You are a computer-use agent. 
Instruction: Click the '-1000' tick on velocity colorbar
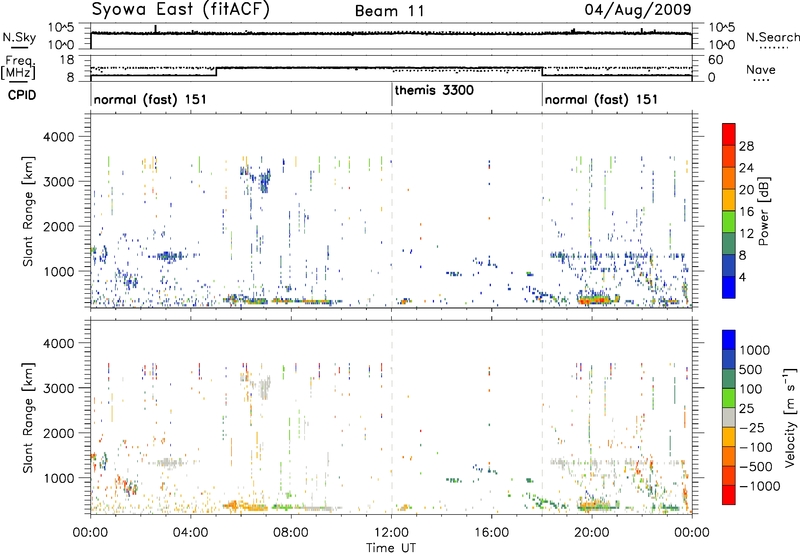tap(759, 486)
